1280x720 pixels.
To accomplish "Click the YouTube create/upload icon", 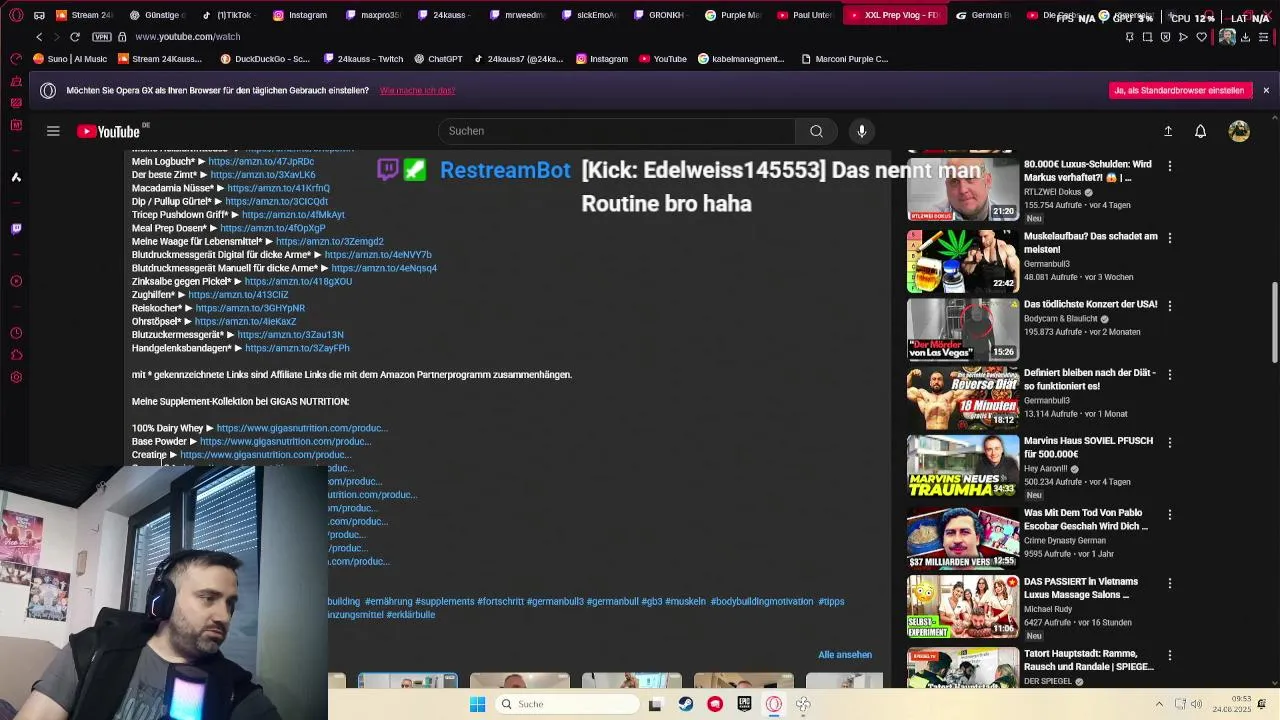I will 1167,131.
